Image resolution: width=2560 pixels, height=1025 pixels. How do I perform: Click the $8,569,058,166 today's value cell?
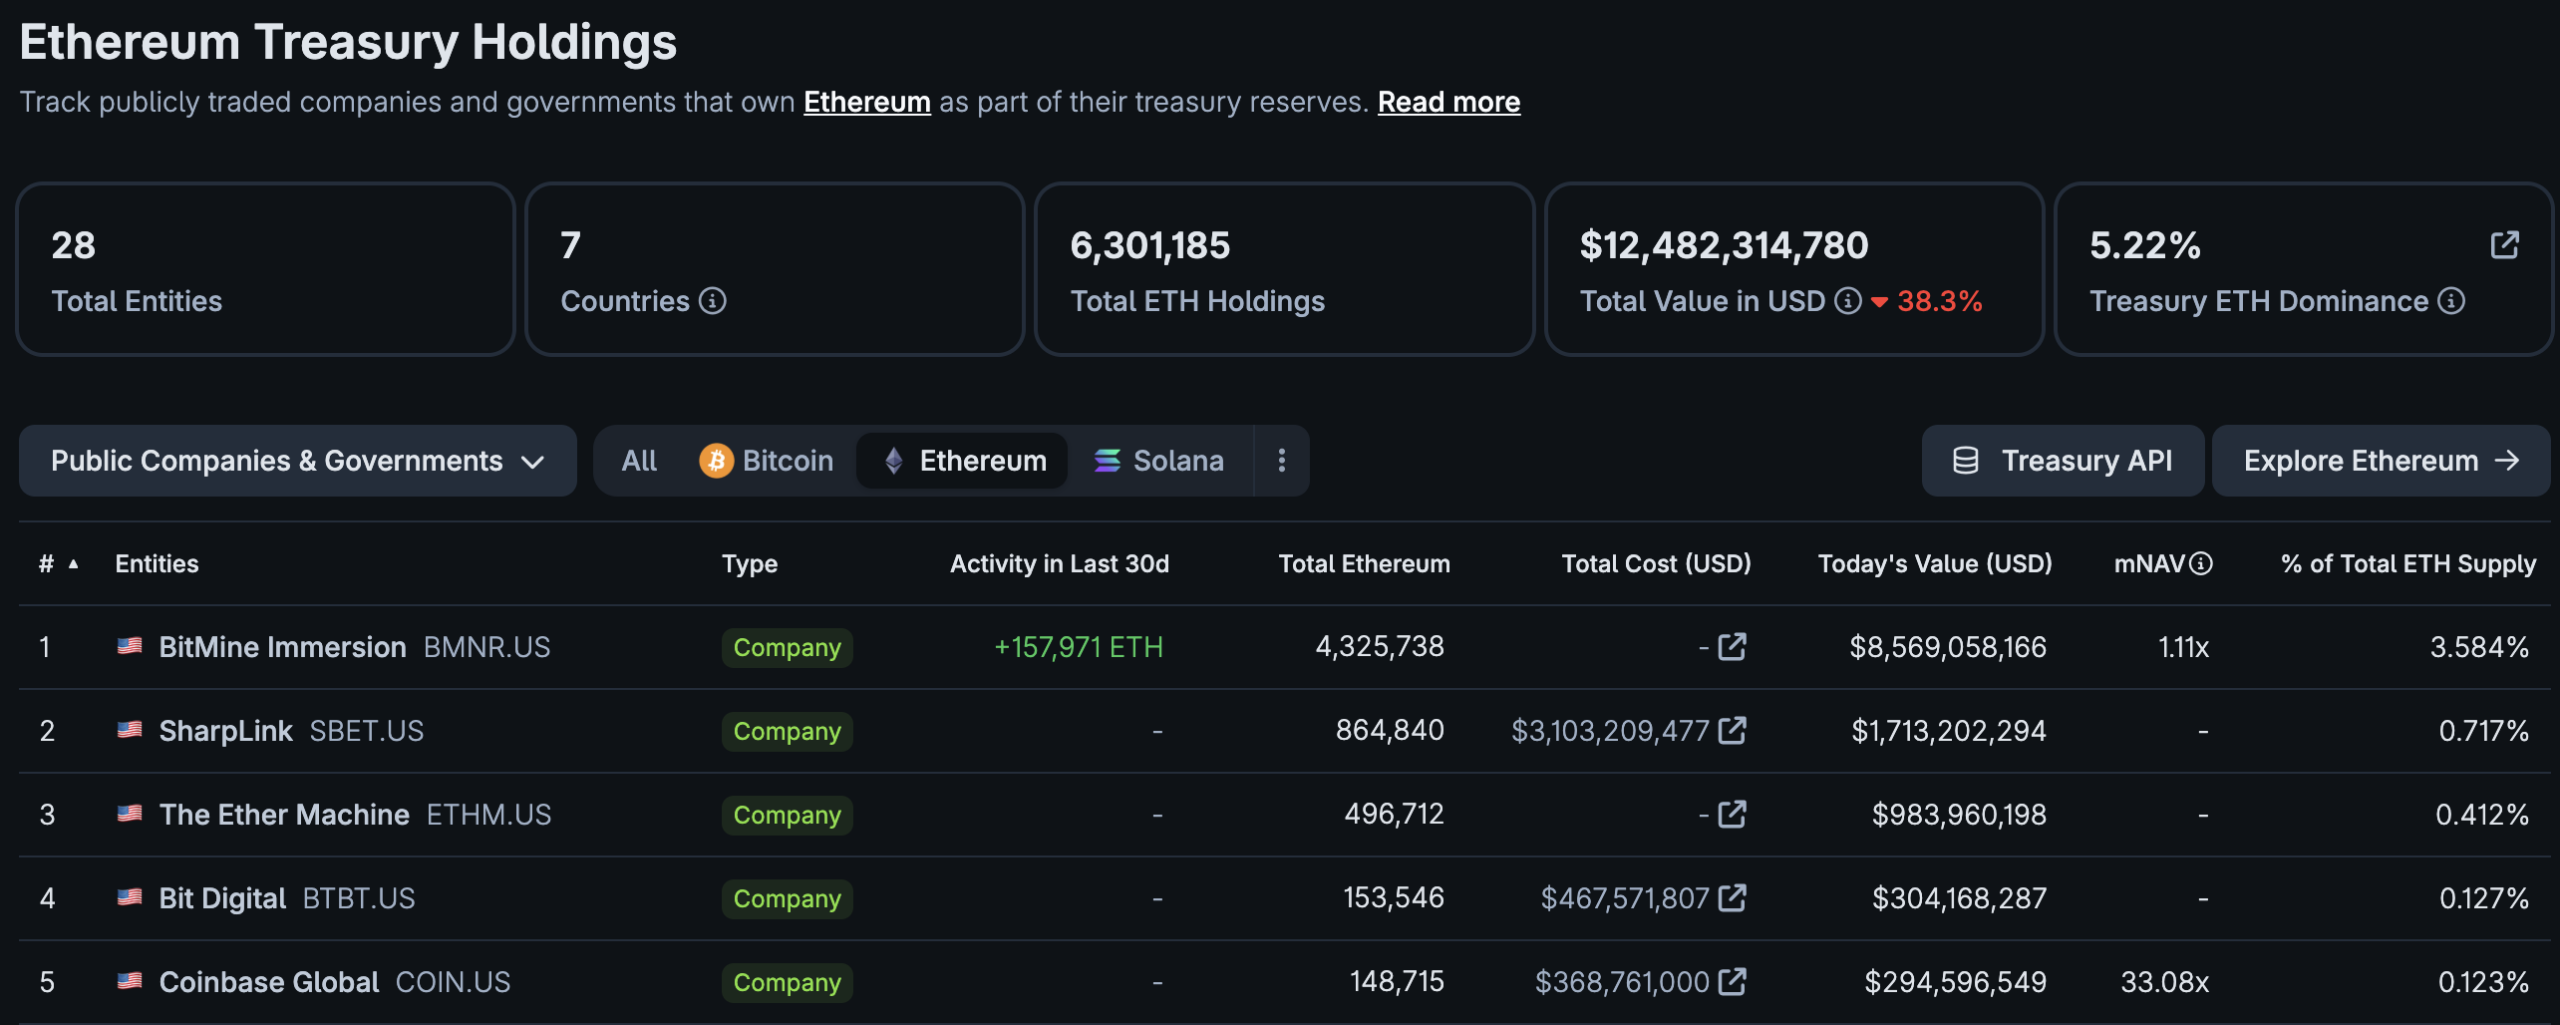(x=1948, y=647)
